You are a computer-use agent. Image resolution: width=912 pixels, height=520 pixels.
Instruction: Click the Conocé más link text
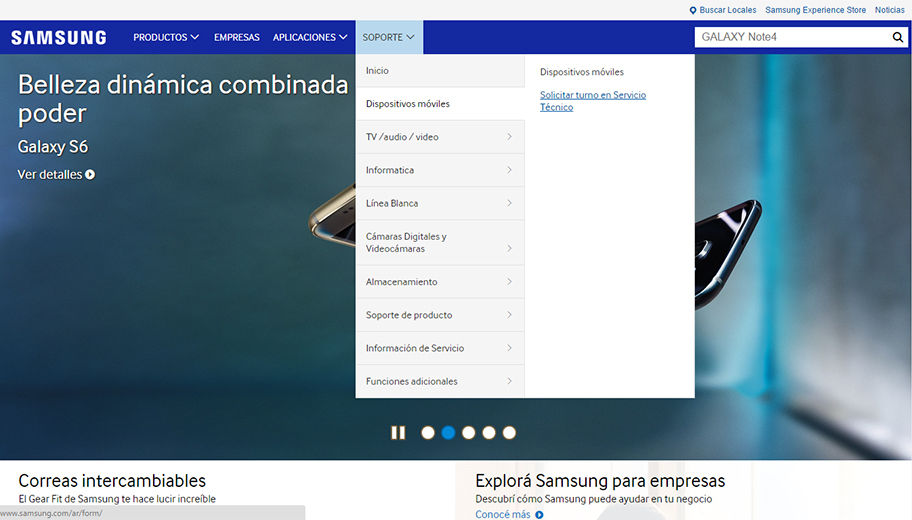(503, 515)
